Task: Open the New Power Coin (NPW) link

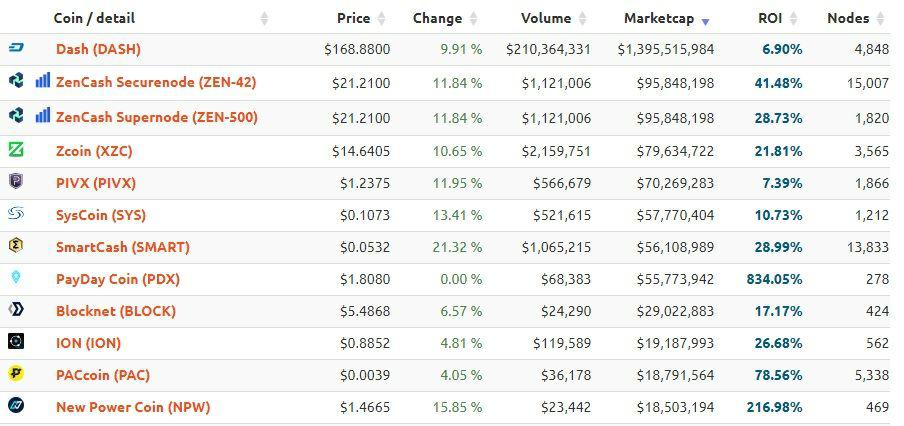Action: (133, 407)
